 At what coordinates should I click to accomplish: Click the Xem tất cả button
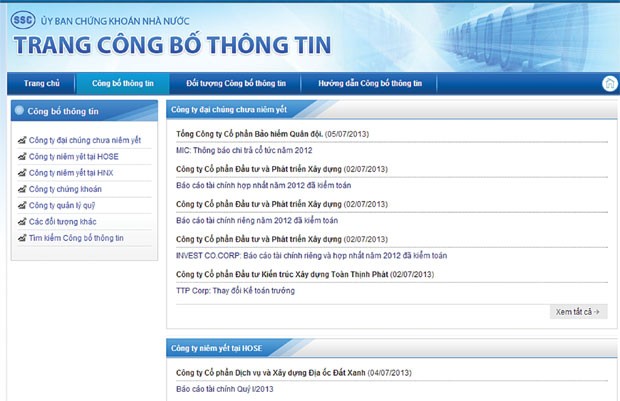pos(578,312)
